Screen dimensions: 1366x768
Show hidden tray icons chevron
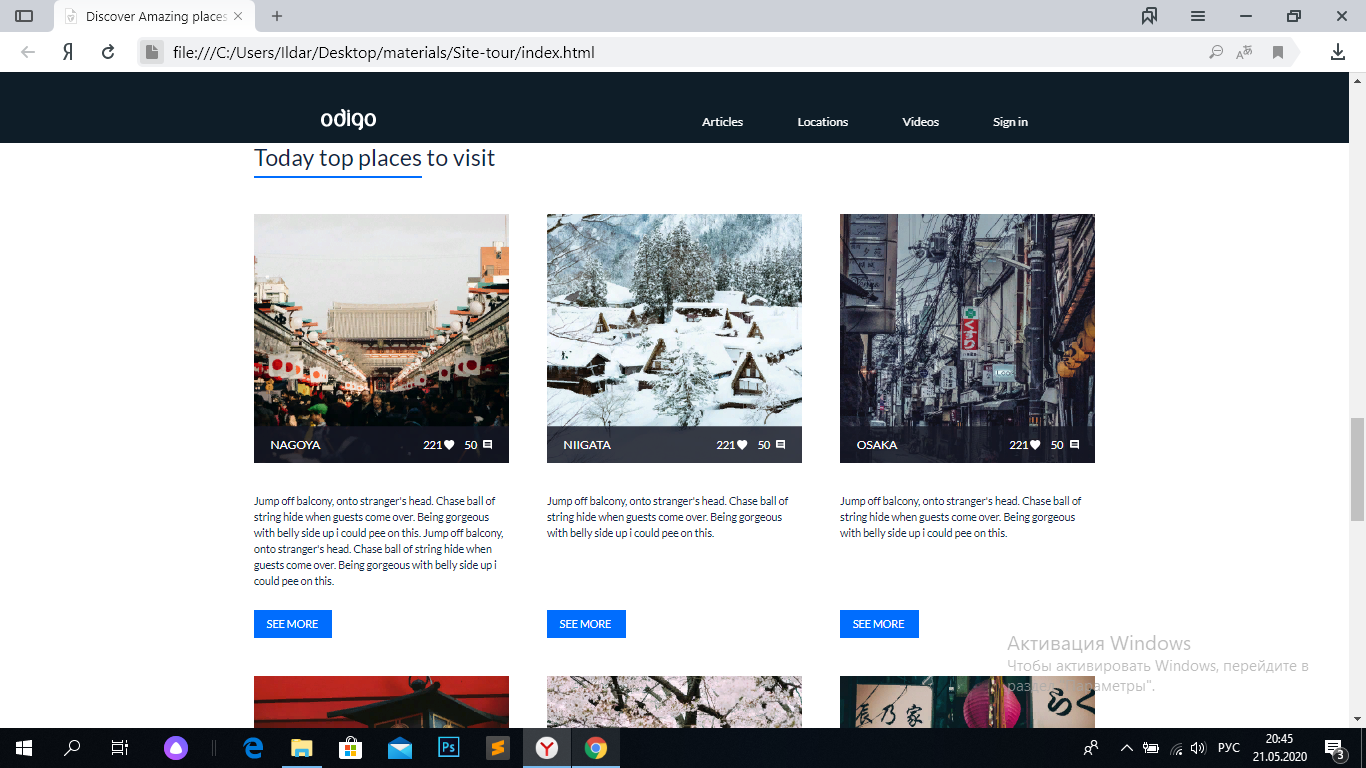[1126, 748]
